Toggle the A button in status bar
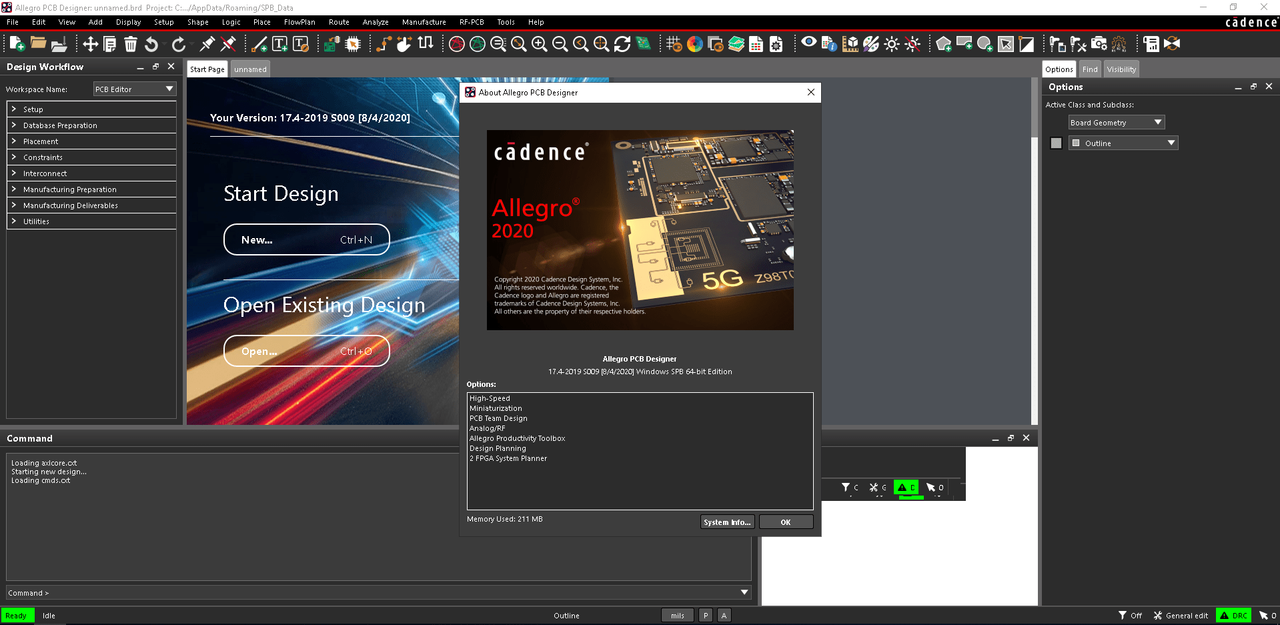This screenshot has width=1280, height=625. (x=724, y=615)
